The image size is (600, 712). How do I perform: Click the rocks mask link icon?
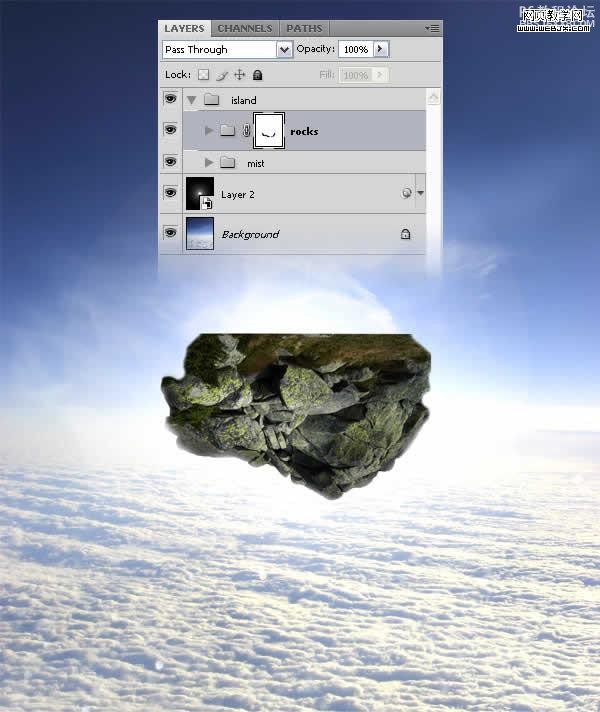pyautogui.click(x=246, y=131)
